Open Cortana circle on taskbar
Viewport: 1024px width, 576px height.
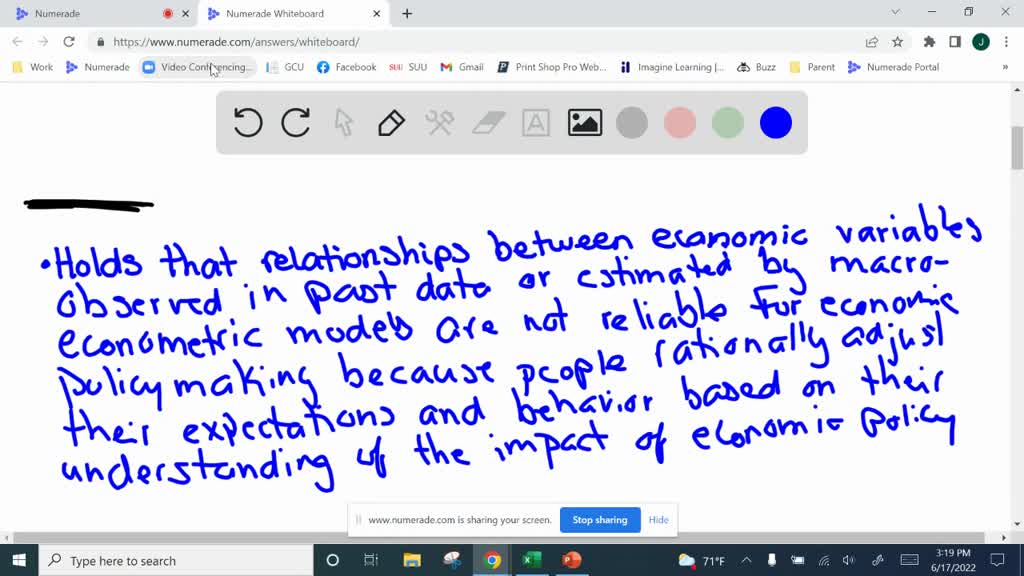(332, 560)
